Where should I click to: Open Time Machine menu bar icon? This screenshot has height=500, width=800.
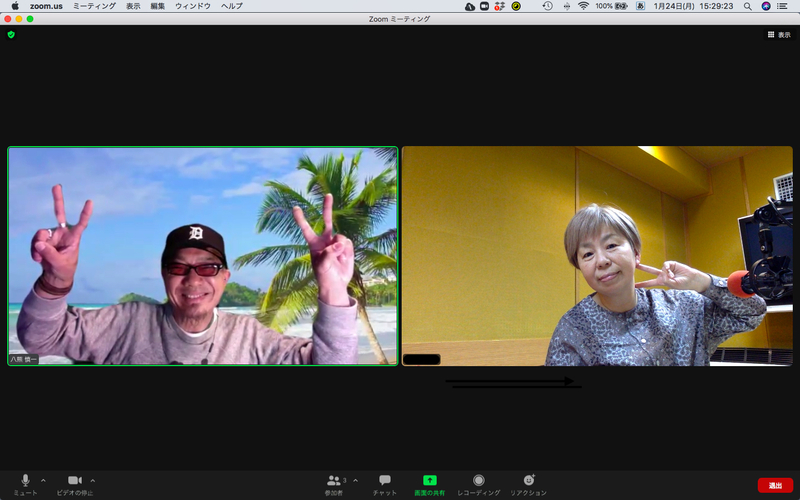[x=547, y=6]
